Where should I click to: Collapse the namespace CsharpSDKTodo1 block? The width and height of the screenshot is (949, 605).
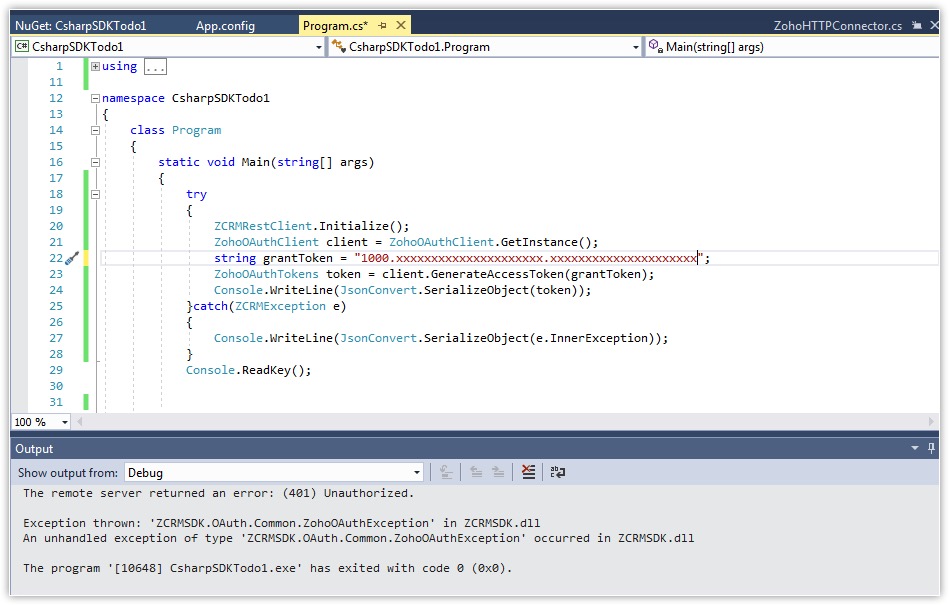click(95, 98)
